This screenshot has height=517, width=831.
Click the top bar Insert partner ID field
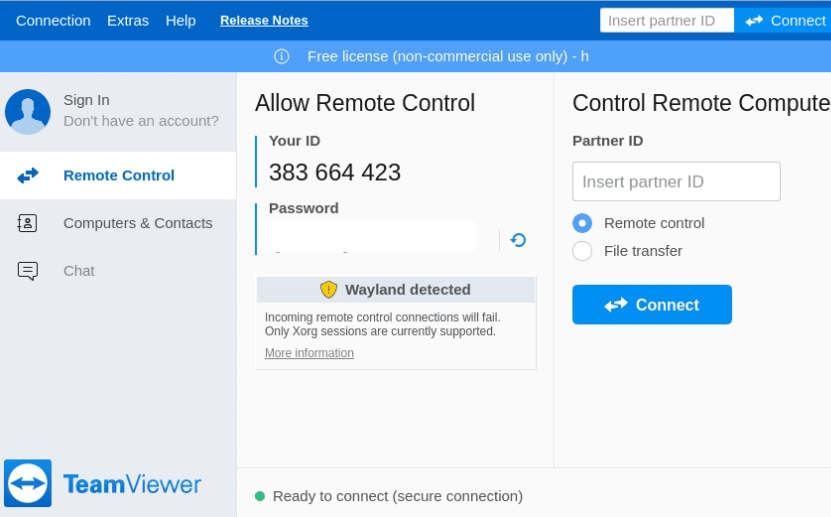[x=666, y=20]
